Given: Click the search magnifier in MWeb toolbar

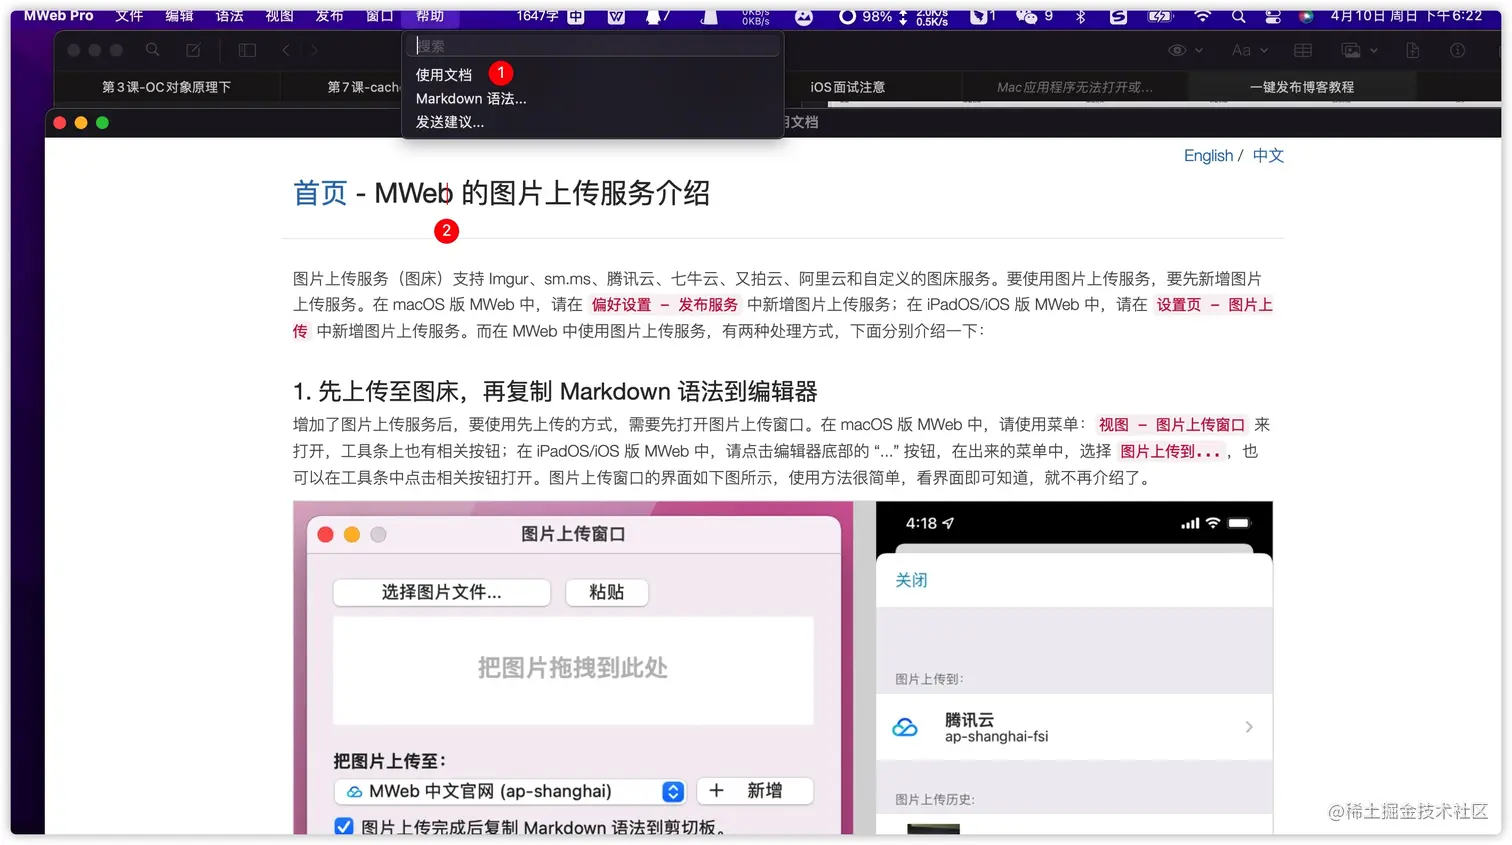Looking at the screenshot, I should click(x=152, y=50).
